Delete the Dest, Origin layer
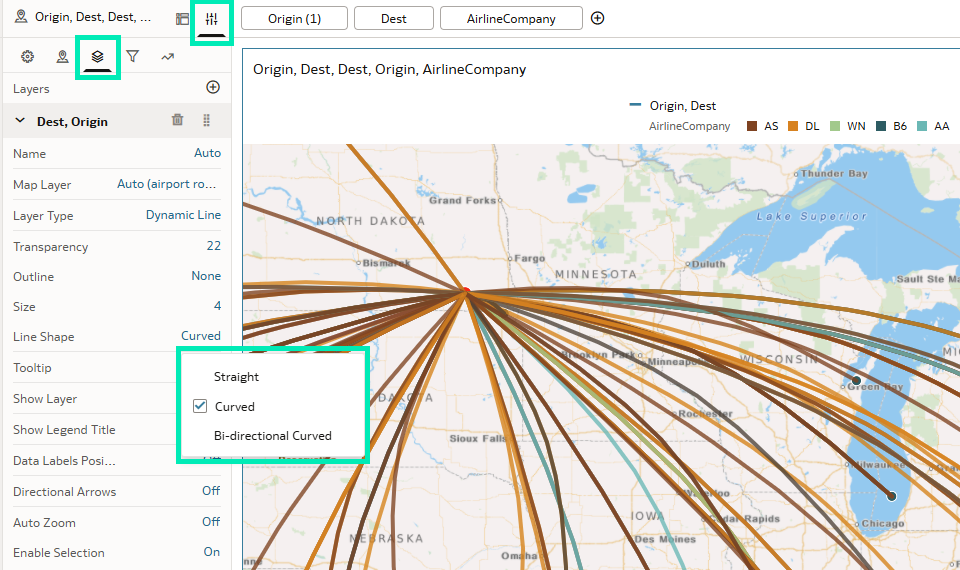The height and width of the screenshot is (570, 960). point(178,120)
